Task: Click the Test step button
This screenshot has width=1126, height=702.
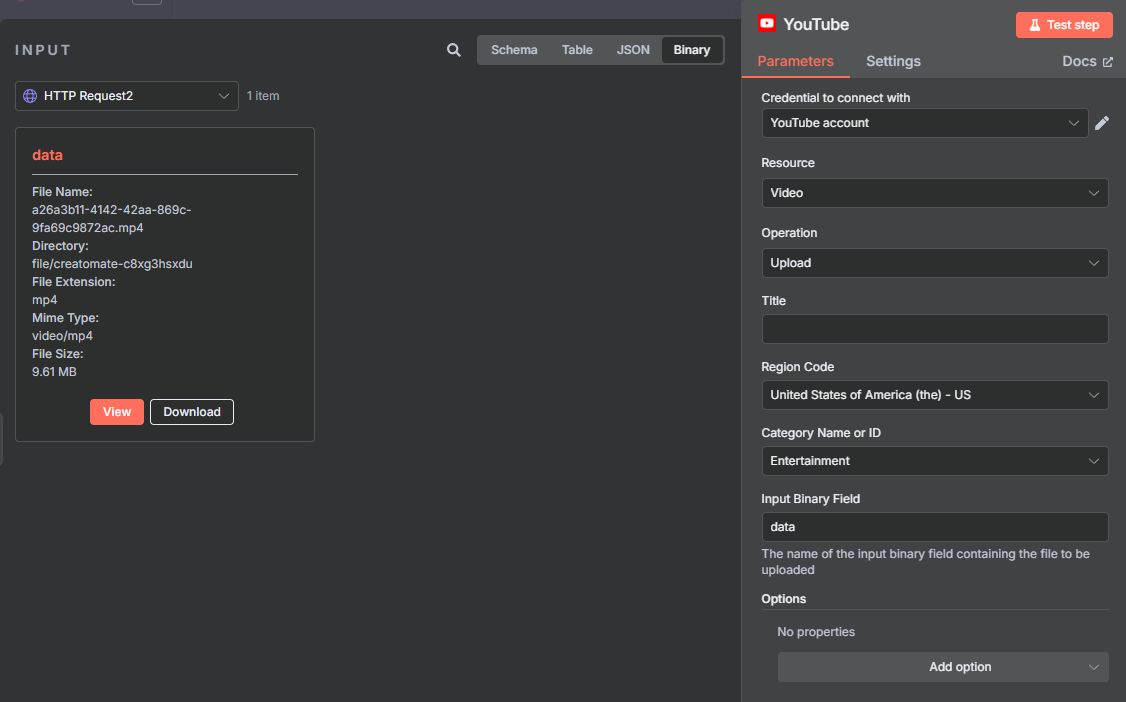Action: click(x=1064, y=25)
